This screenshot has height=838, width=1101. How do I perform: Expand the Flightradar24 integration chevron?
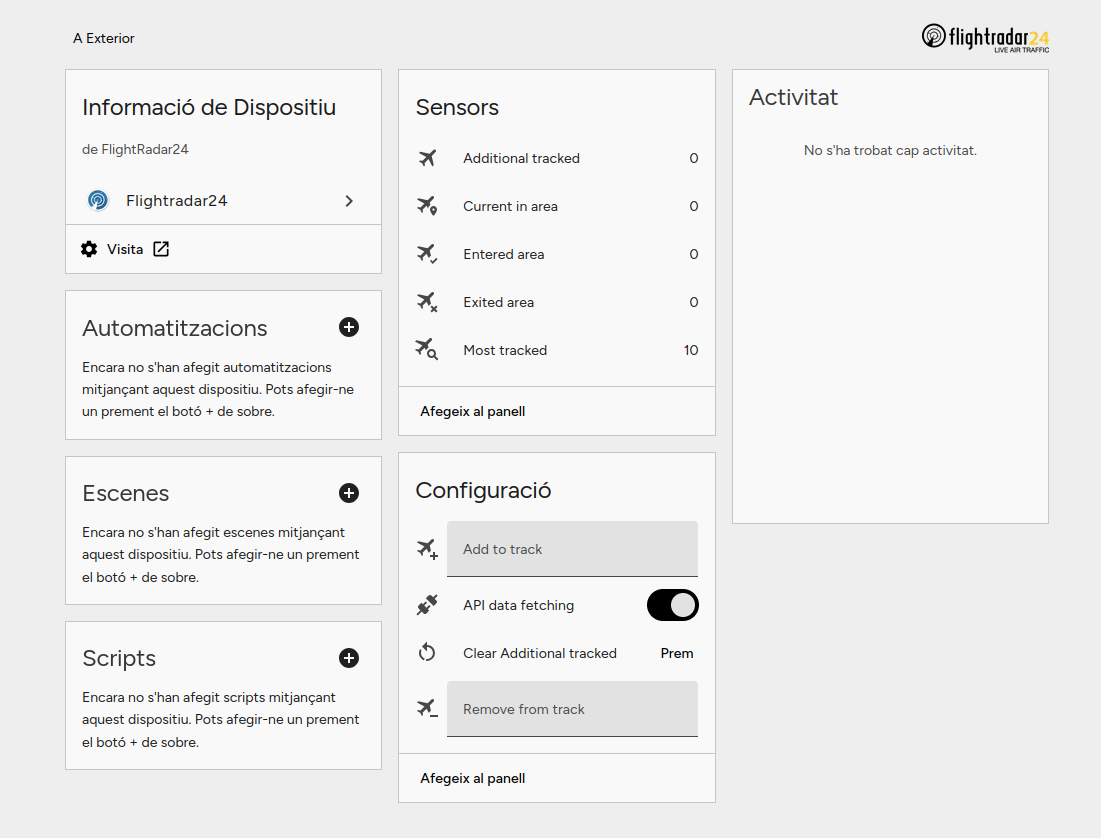(349, 201)
